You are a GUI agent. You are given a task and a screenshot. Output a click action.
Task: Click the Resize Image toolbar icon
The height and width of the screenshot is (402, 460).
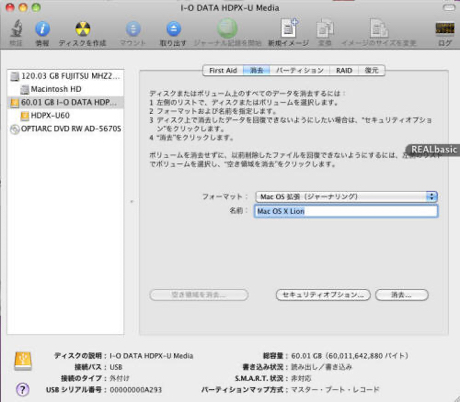click(379, 28)
